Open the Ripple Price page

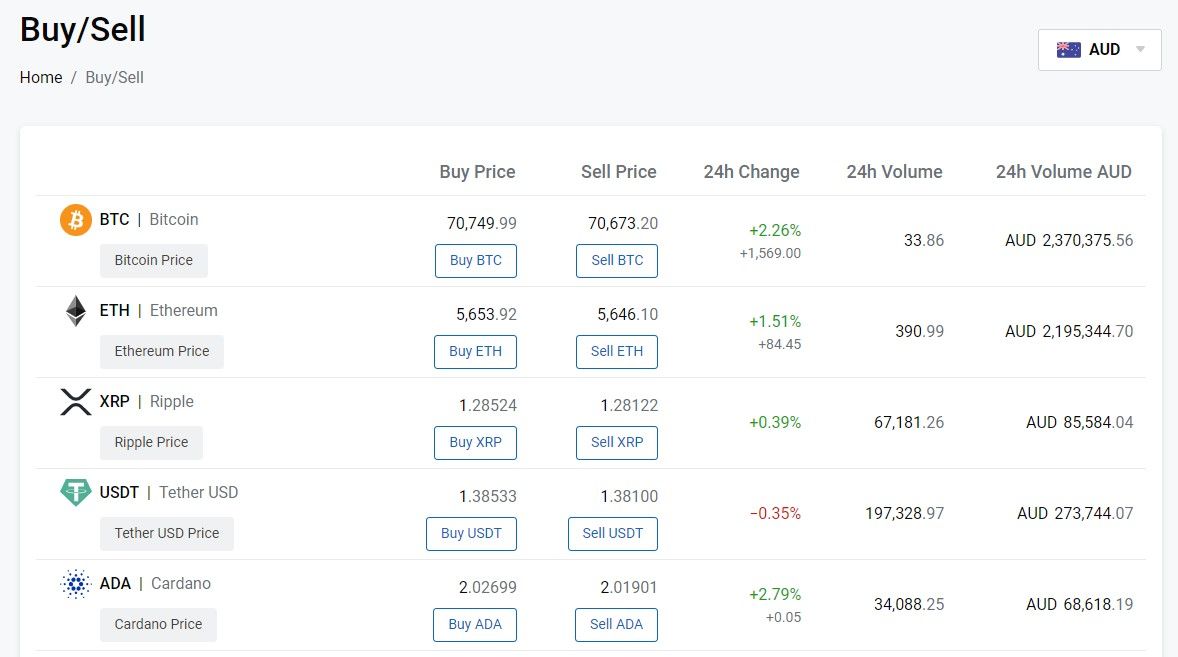[x=151, y=442]
